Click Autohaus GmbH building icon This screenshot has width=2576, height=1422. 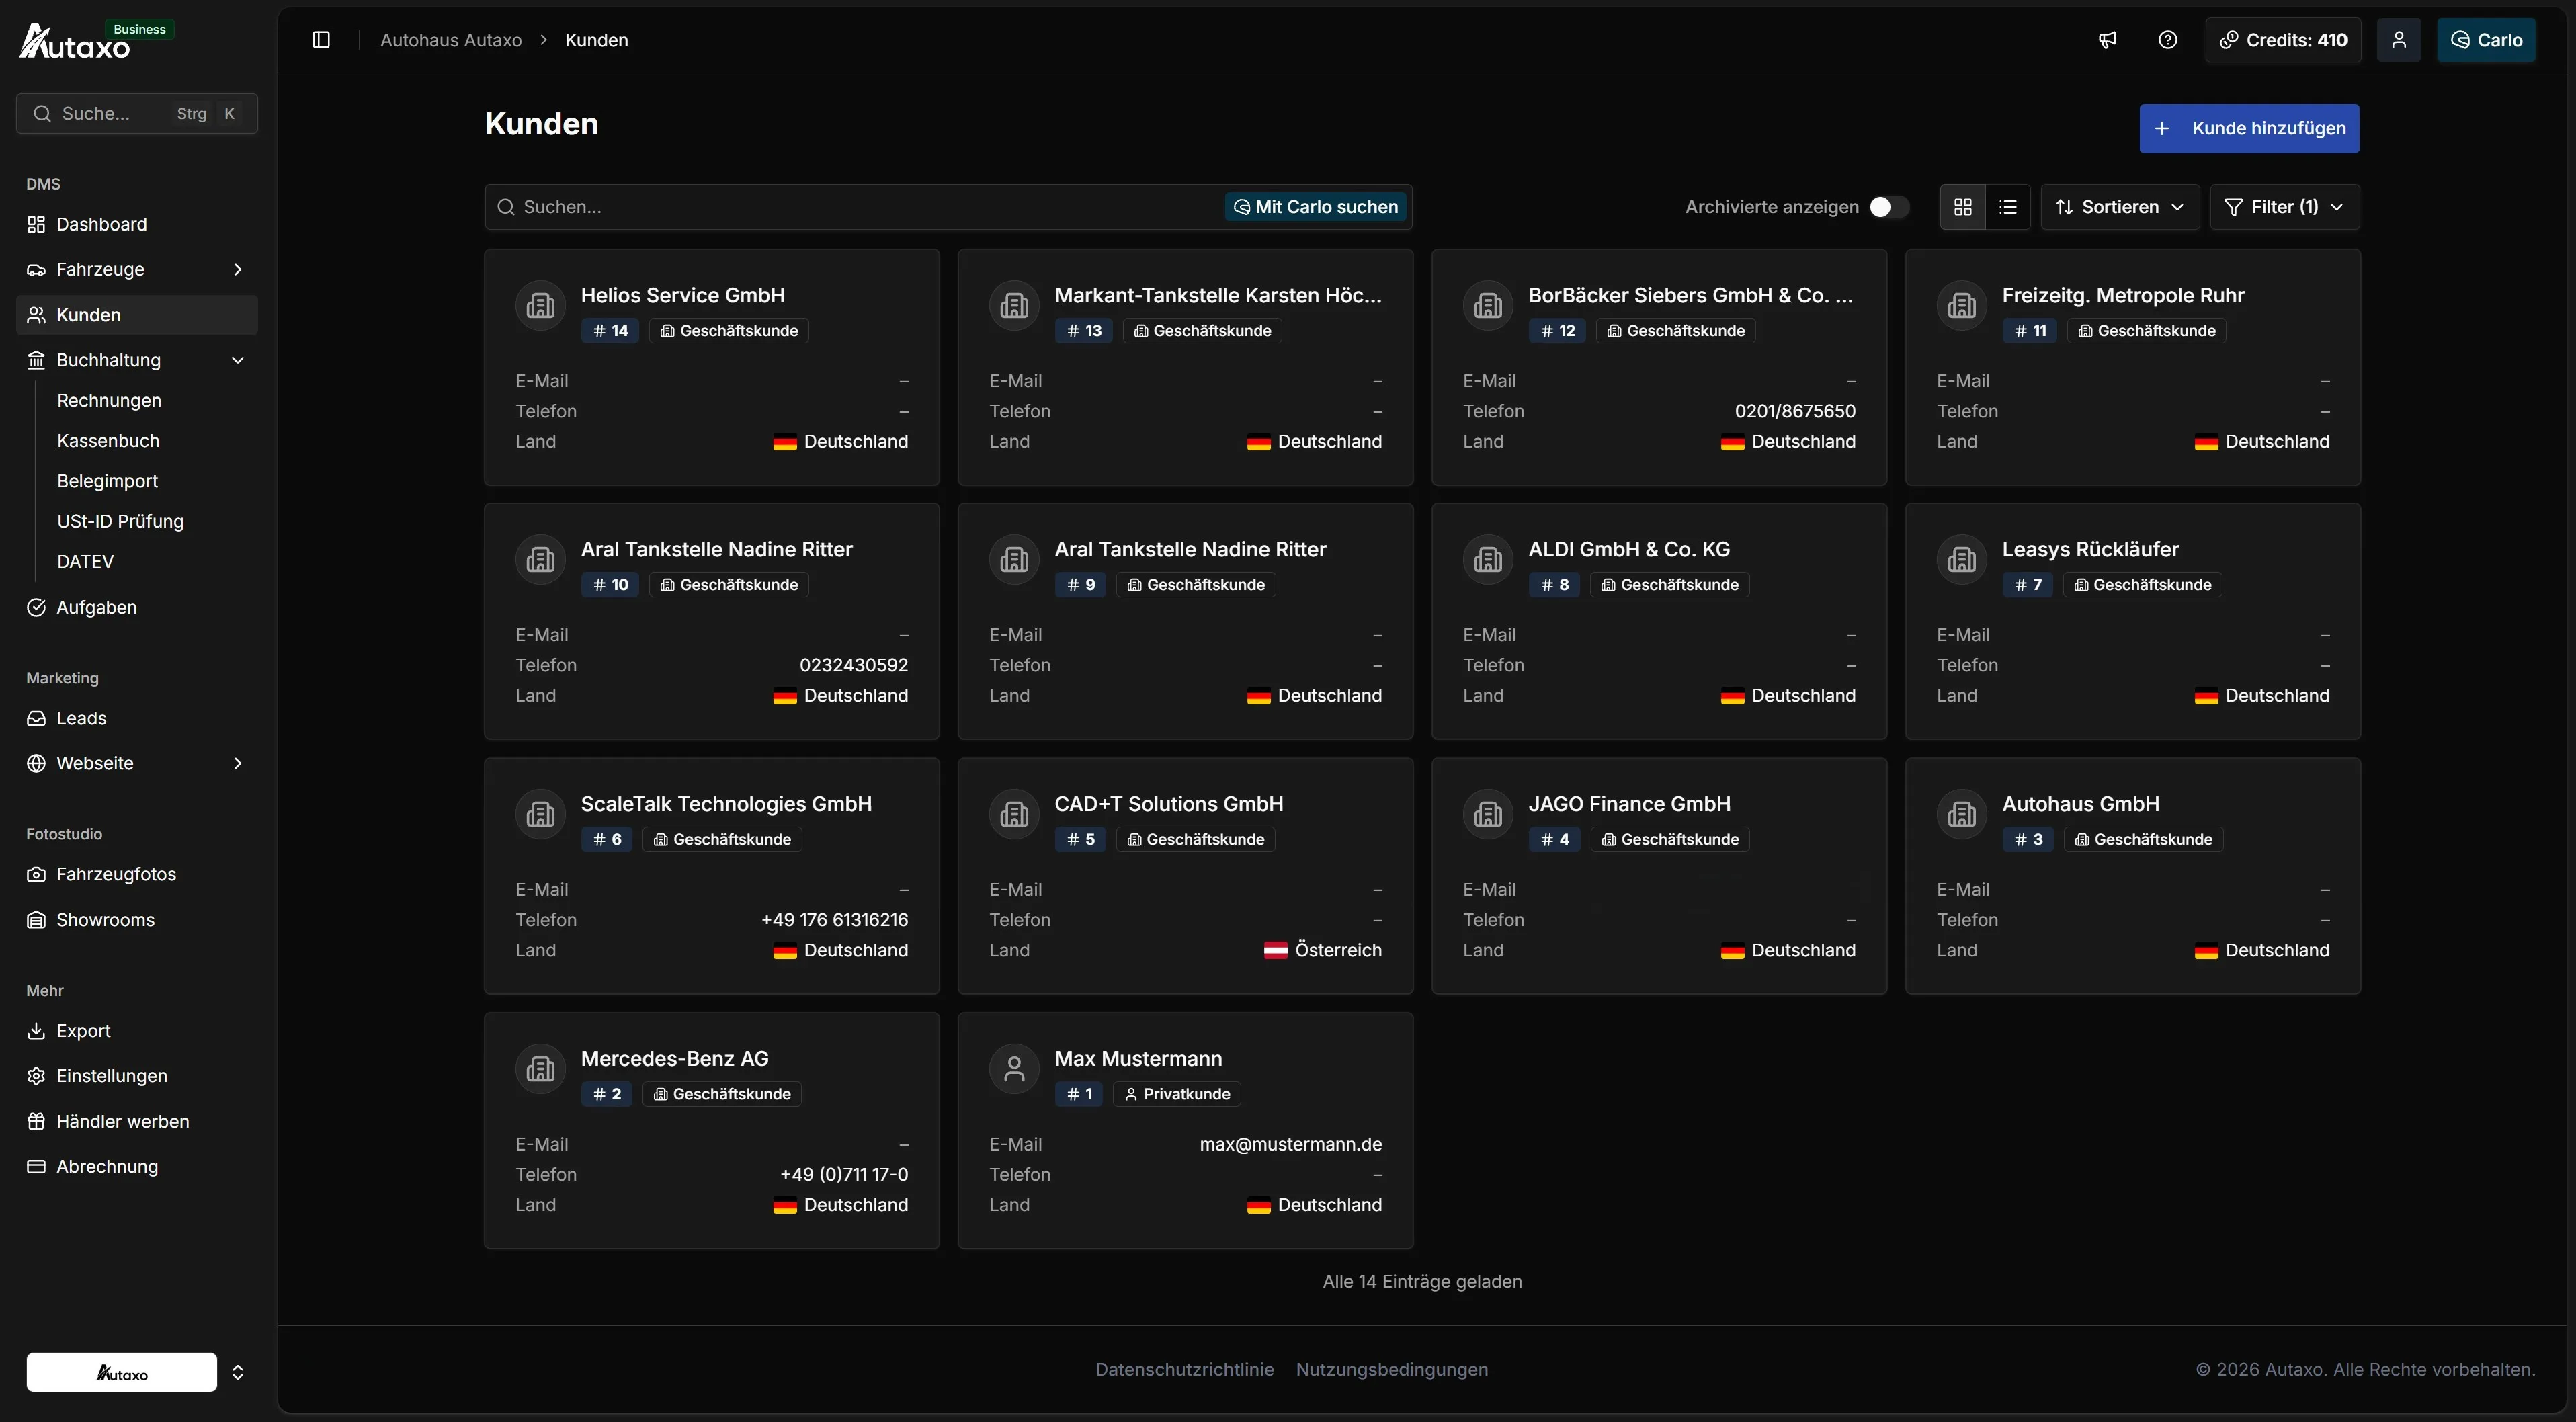[1962, 814]
